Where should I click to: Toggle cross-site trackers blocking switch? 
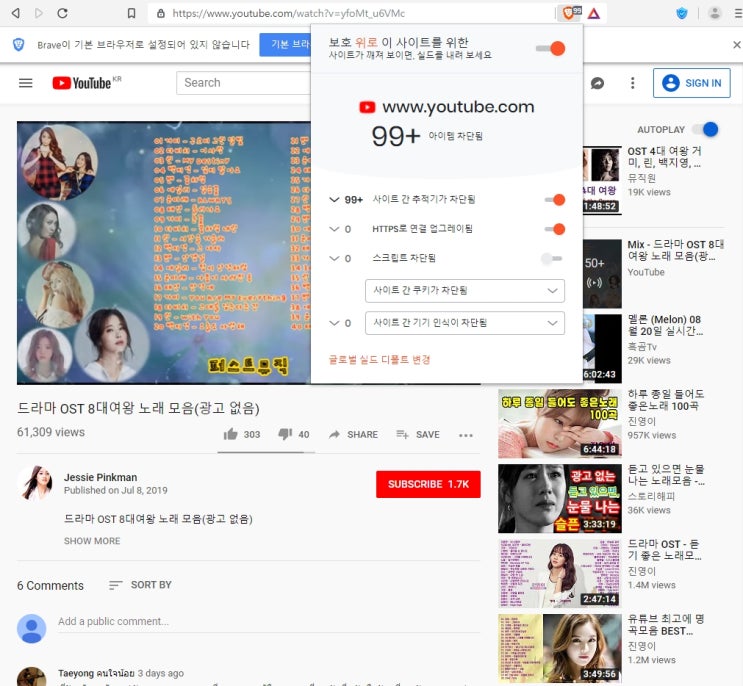[x=554, y=200]
